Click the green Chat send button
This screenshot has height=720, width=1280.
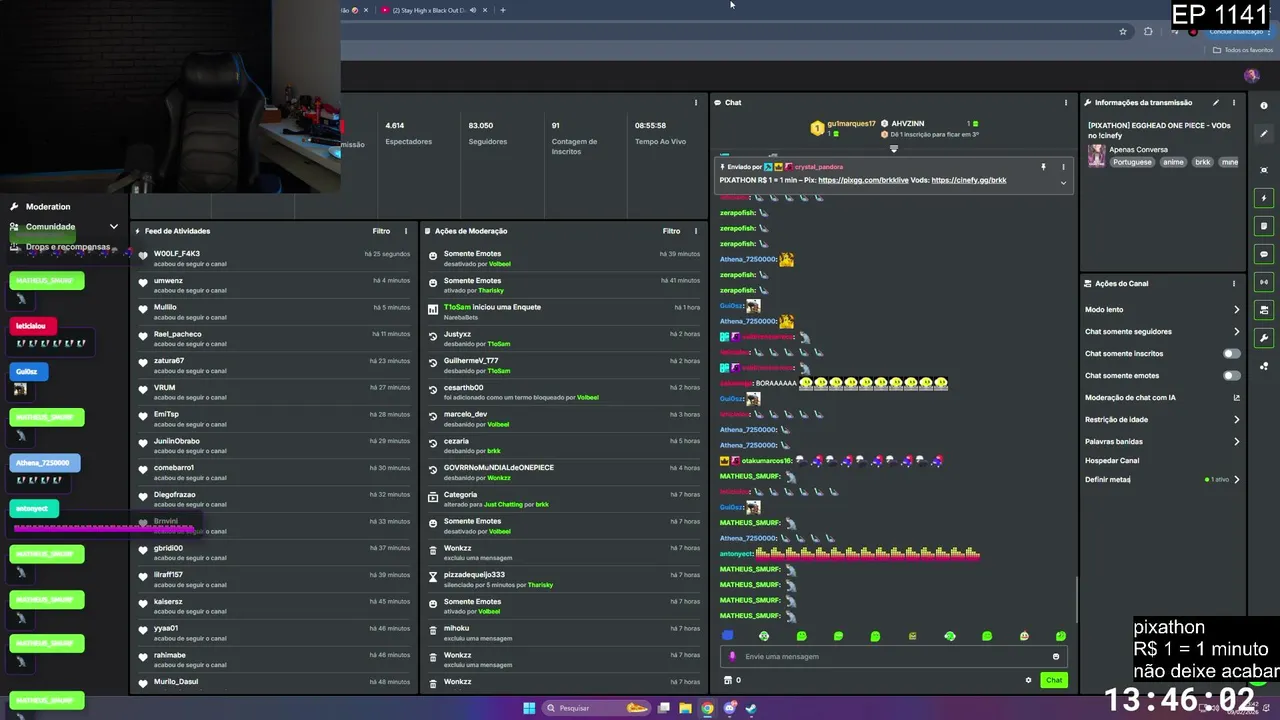pos(1054,680)
